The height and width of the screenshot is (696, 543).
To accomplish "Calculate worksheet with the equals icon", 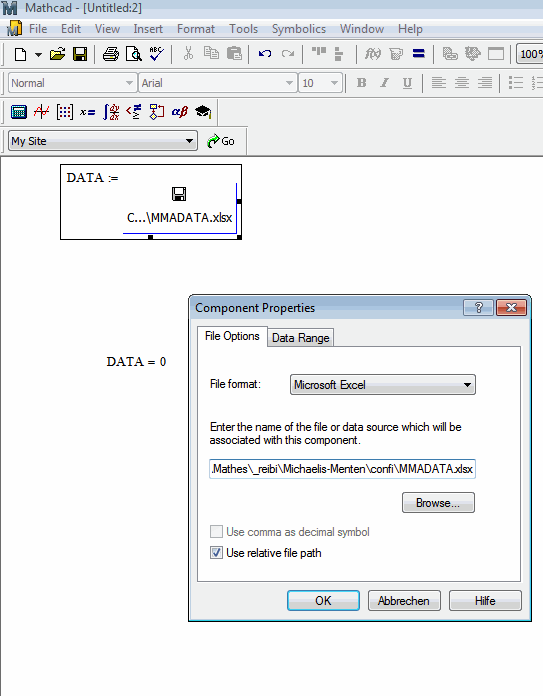I will click(419, 54).
